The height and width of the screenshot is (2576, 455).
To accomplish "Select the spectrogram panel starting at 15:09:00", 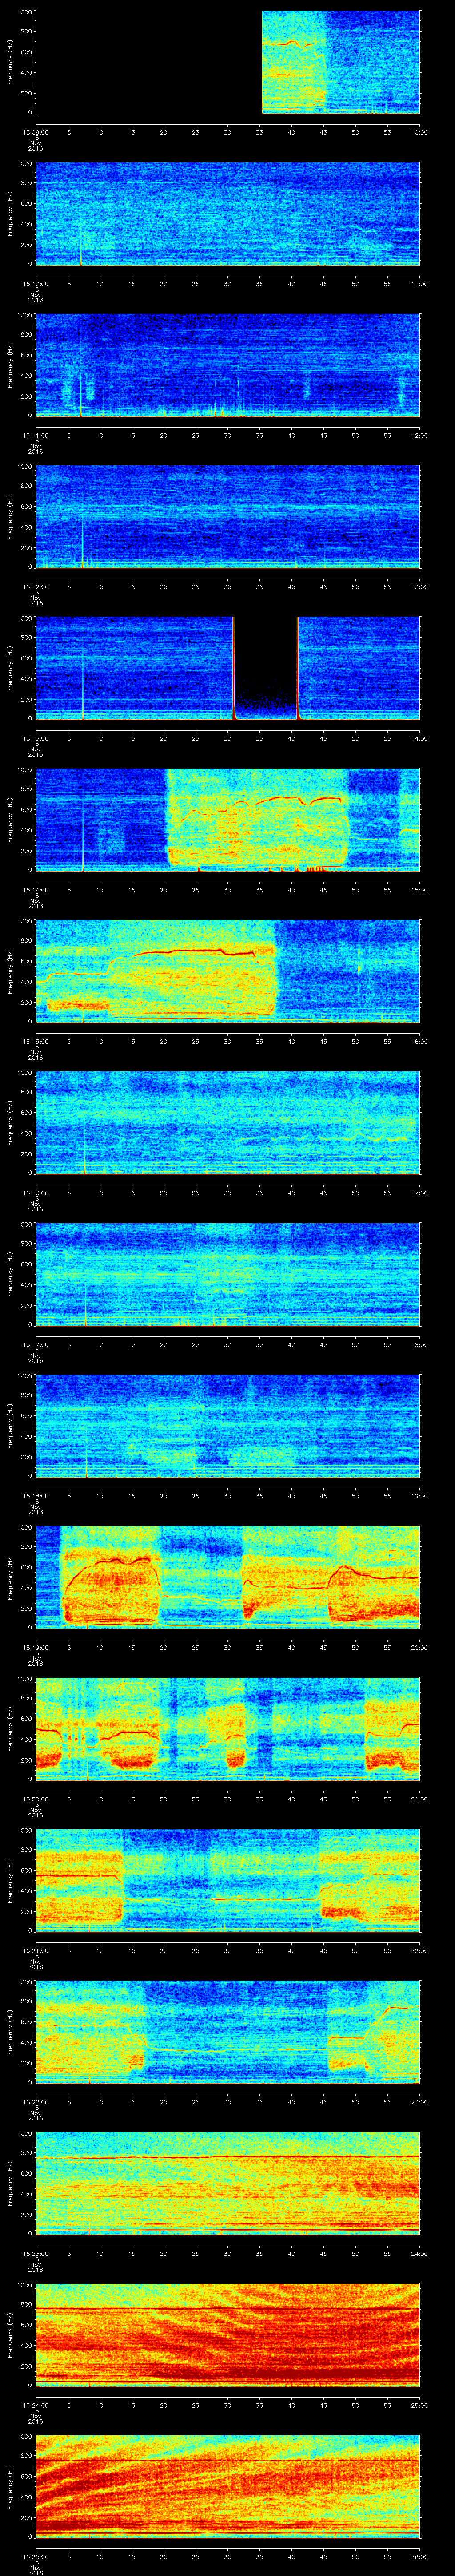I will click(228, 62).
